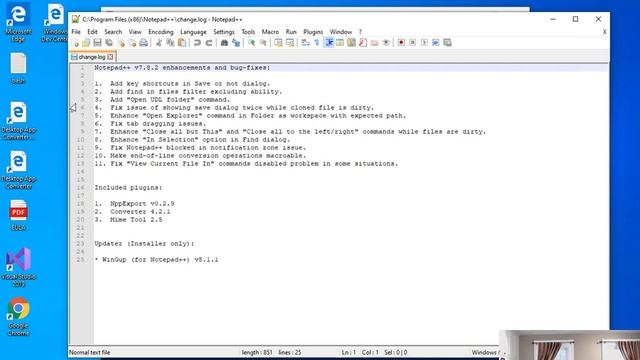Screen dimensions: 640x360
Task: Open Find with the binoculars icon
Action: (x=224, y=42)
